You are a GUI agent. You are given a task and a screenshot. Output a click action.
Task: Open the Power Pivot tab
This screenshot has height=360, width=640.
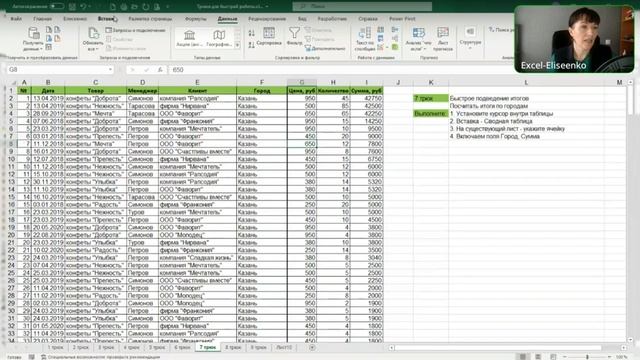coord(402,19)
